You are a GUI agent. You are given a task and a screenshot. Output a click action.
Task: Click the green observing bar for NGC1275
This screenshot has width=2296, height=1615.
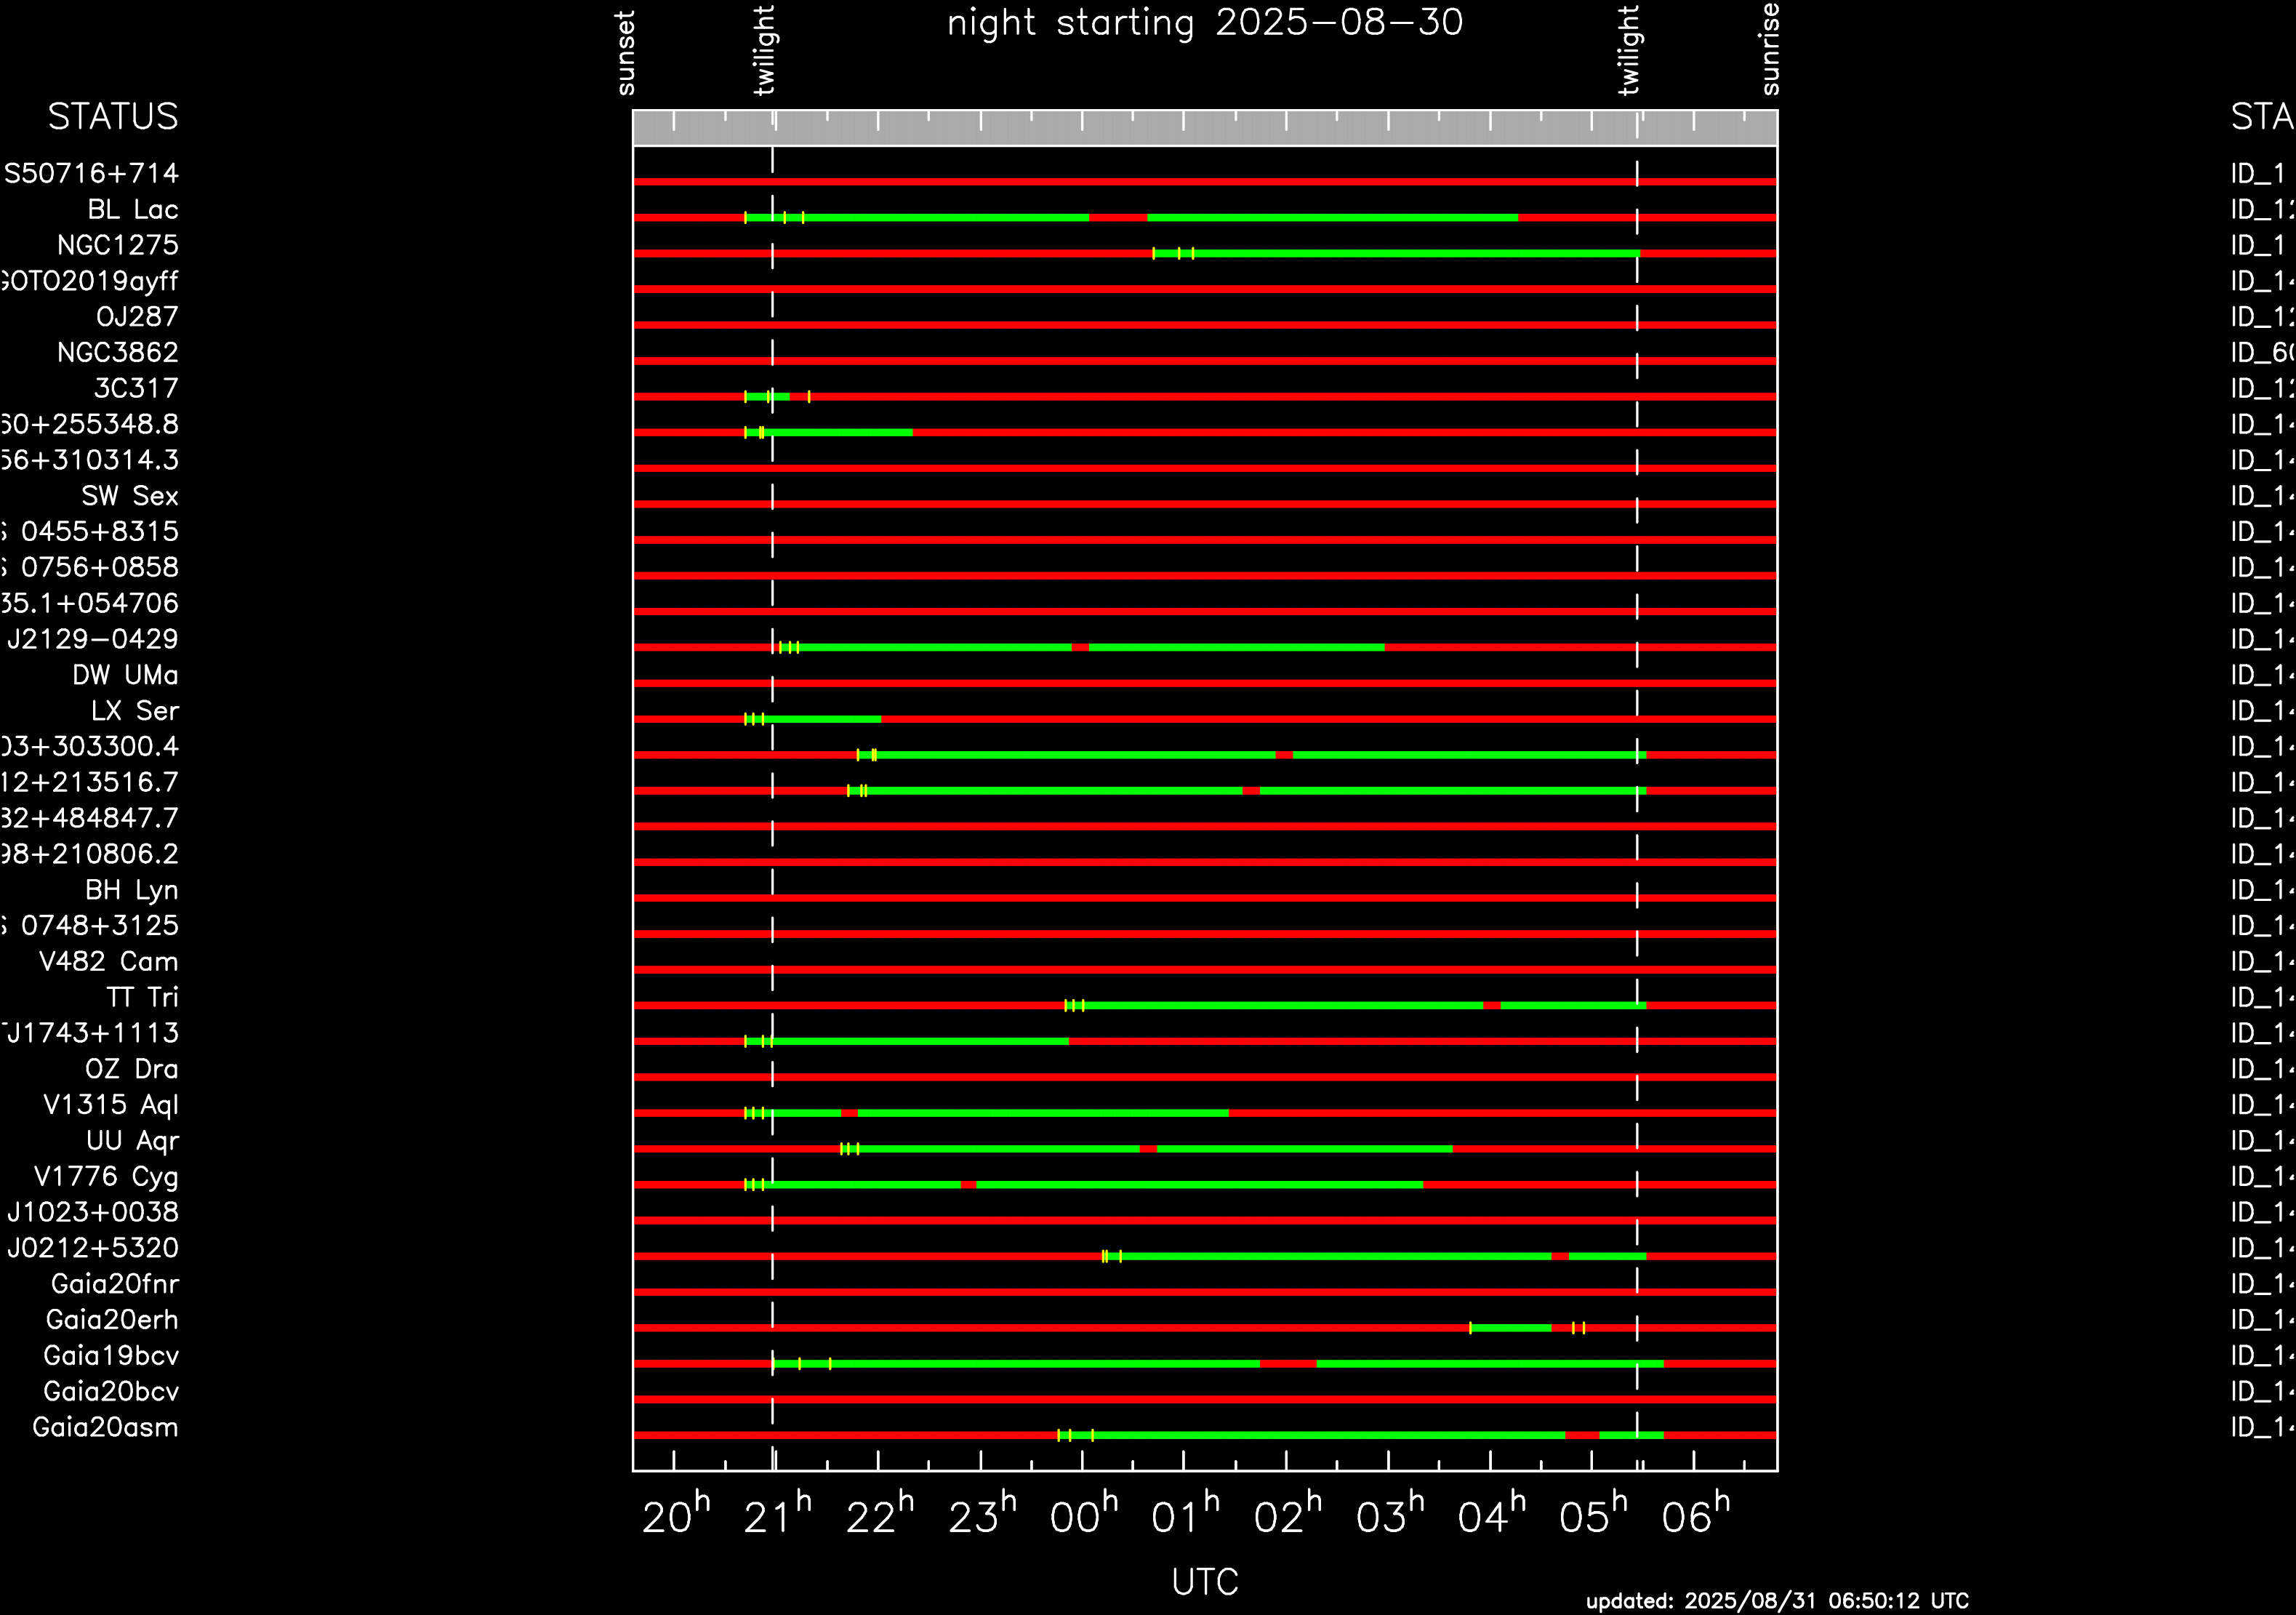tap(1400, 254)
